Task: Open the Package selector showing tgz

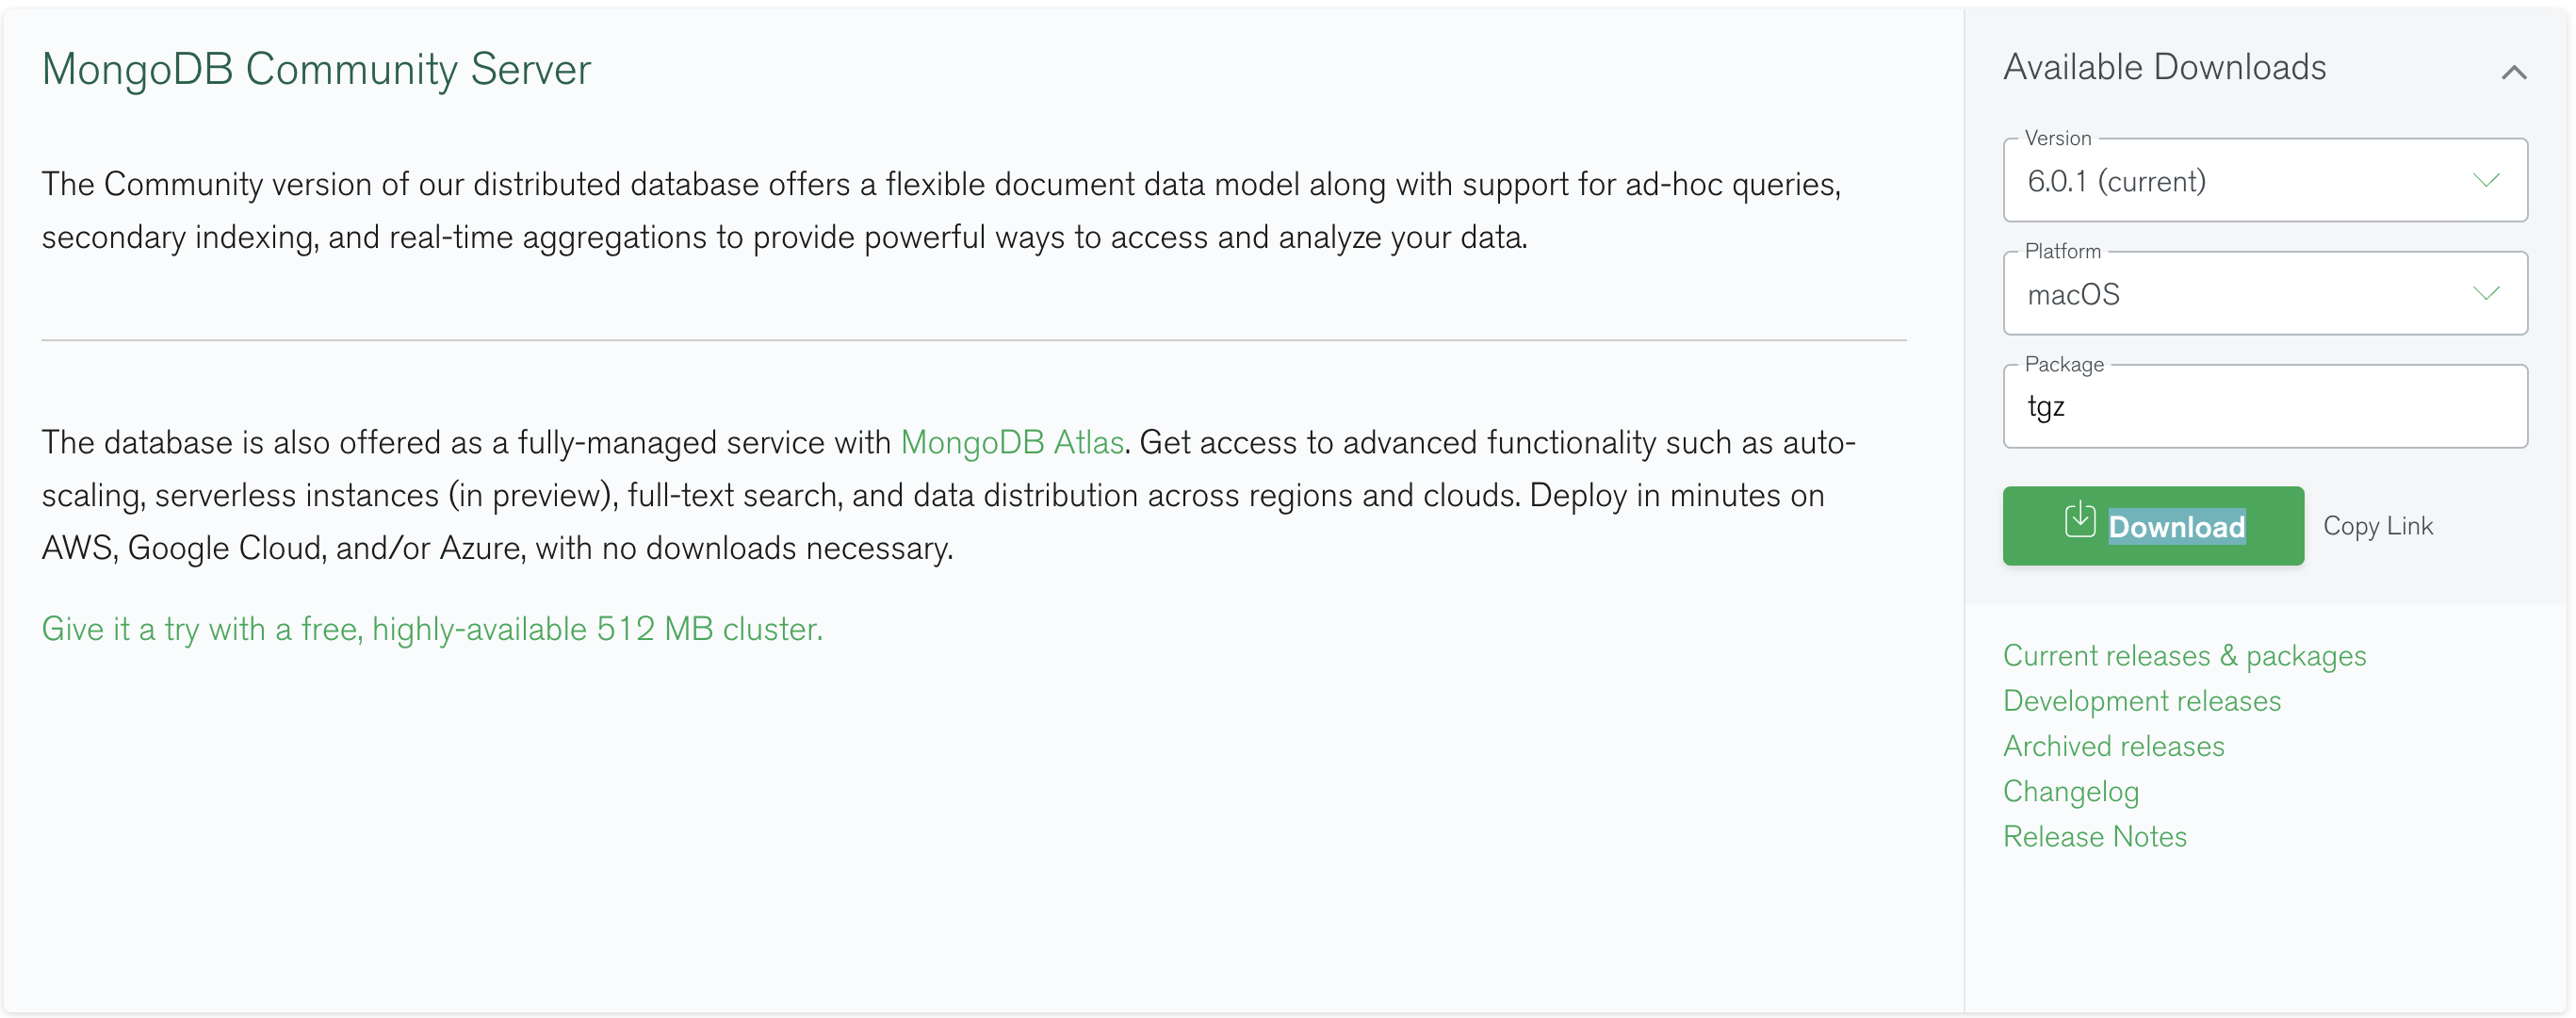Action: point(2265,406)
